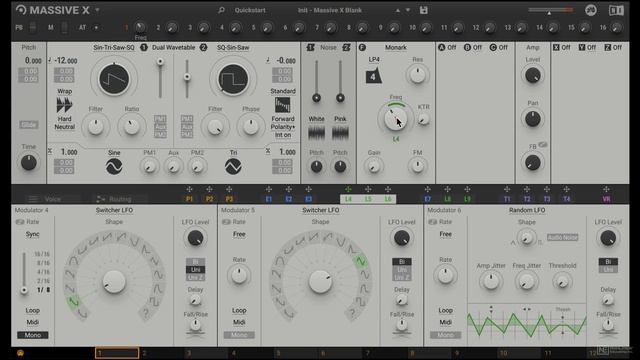Click Loop in Modulator 4
This screenshot has height=360, width=640.
33,311
